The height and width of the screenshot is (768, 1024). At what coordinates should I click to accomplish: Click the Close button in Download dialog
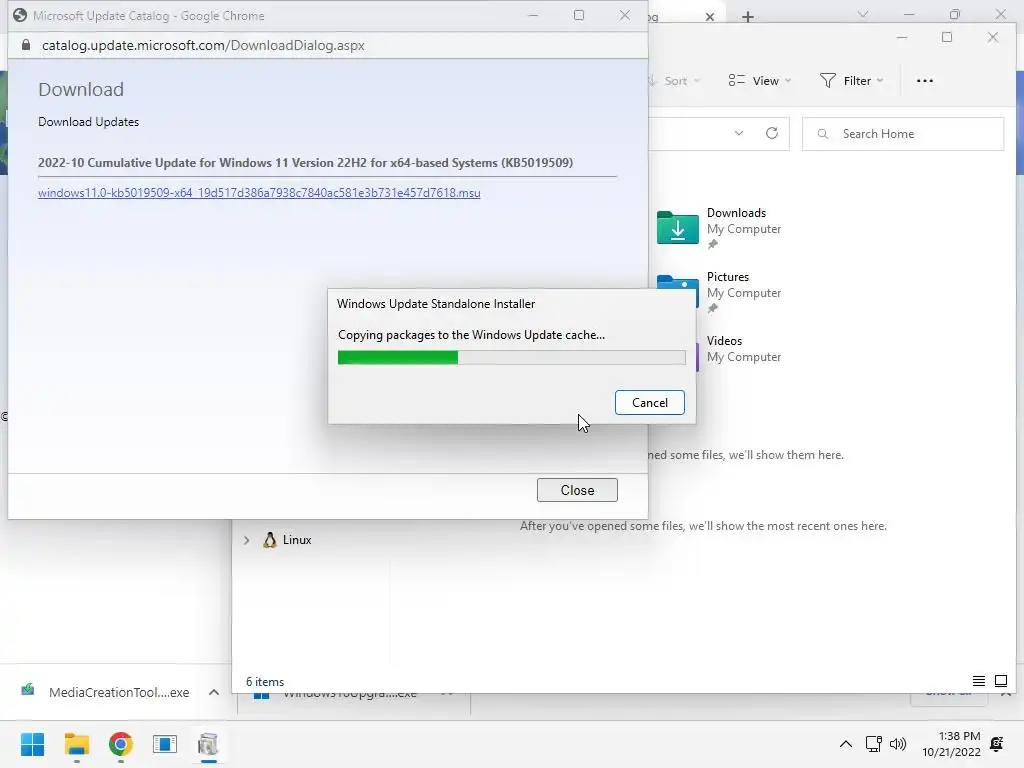point(577,490)
